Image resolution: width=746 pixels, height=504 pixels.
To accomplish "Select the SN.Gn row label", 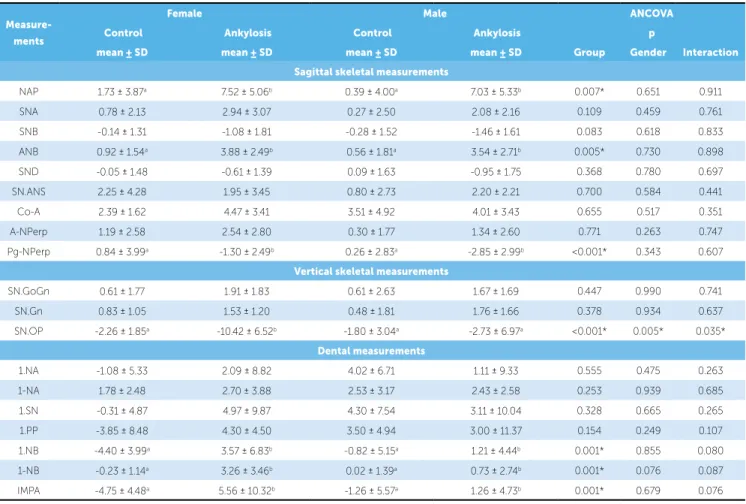I will (29, 311).
